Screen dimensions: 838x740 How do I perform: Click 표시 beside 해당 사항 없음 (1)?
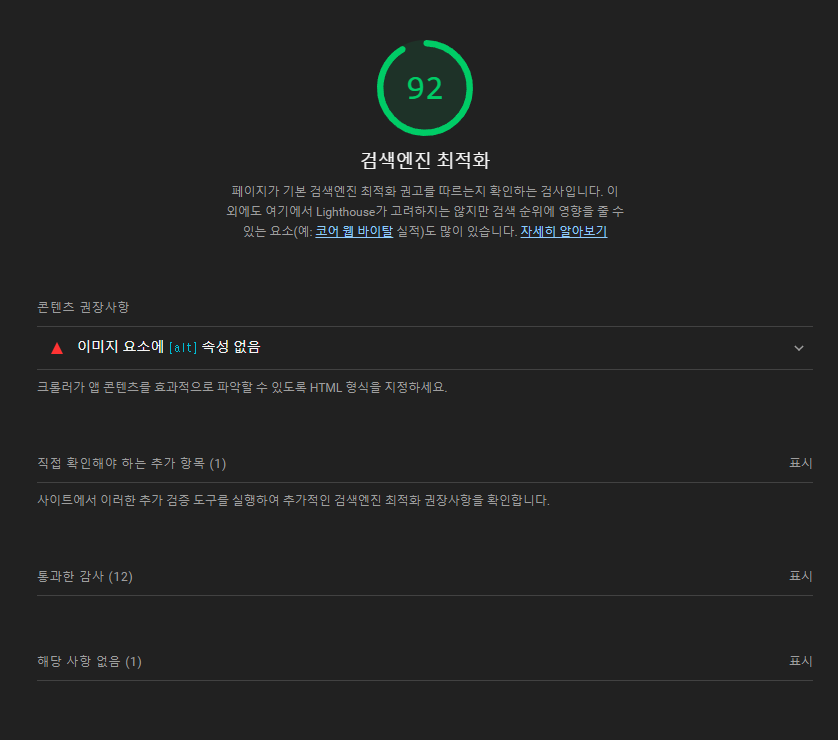point(801,661)
